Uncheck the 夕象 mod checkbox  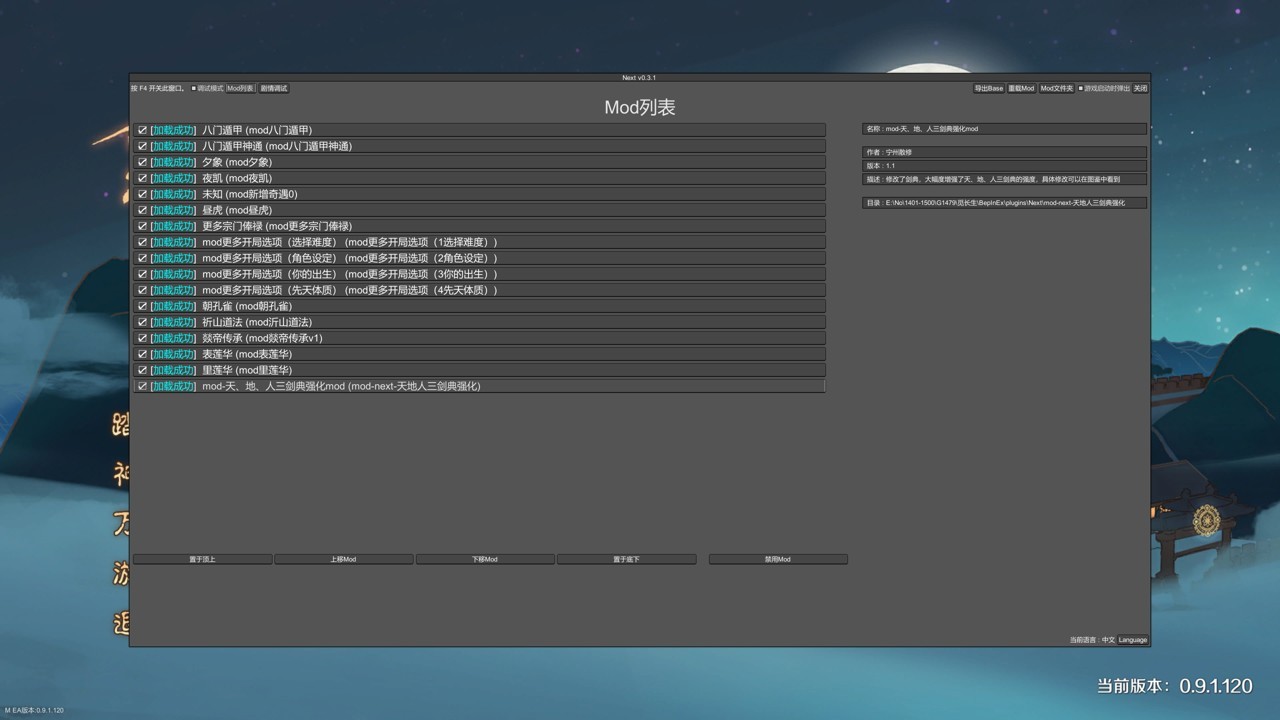(142, 162)
